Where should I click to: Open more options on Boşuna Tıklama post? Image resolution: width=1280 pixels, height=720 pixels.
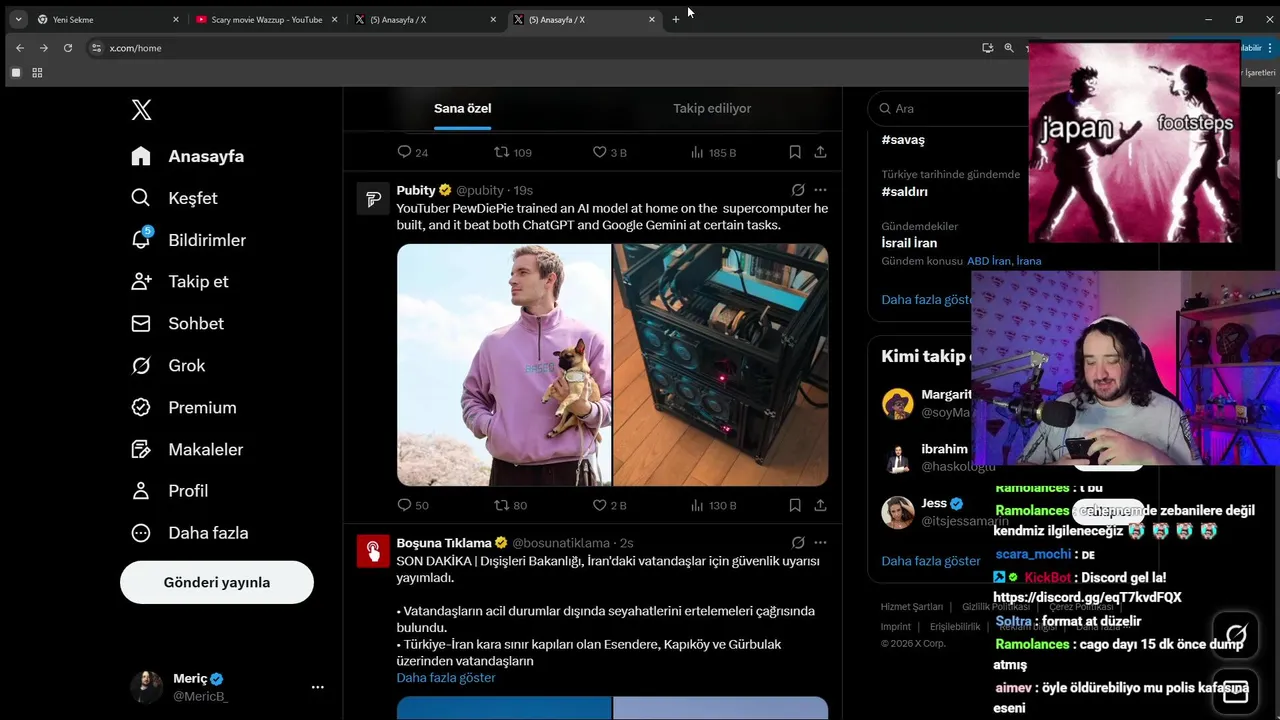click(x=820, y=543)
